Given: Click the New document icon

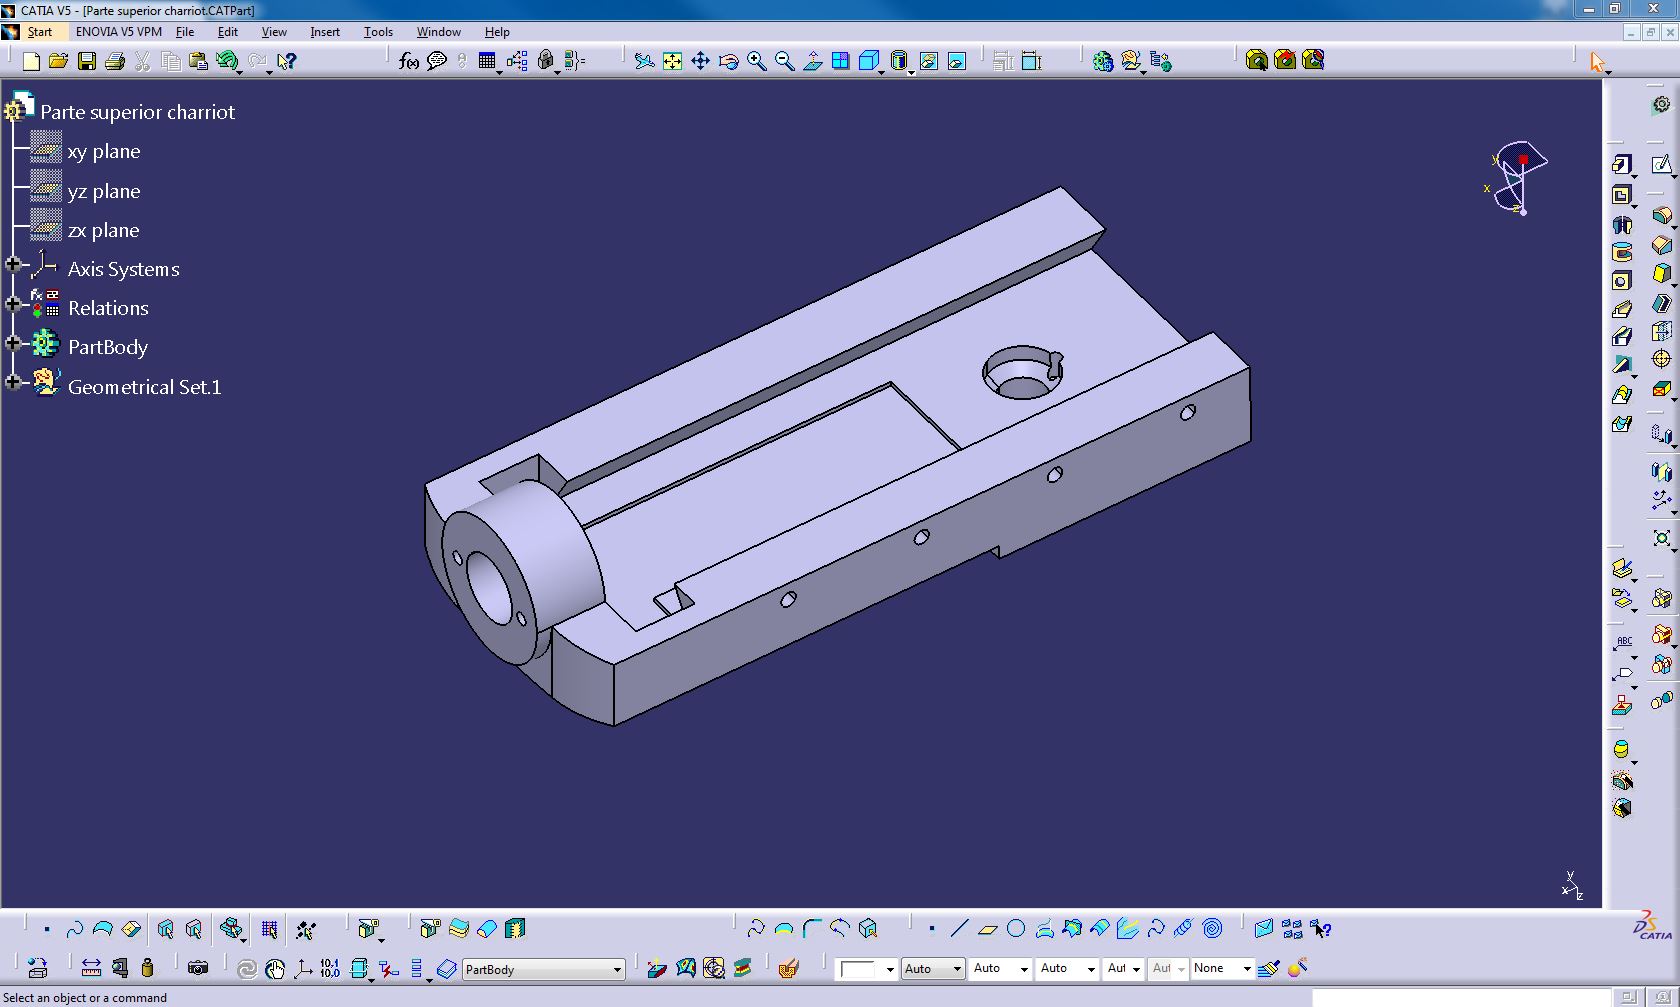Looking at the screenshot, I should point(31,62).
